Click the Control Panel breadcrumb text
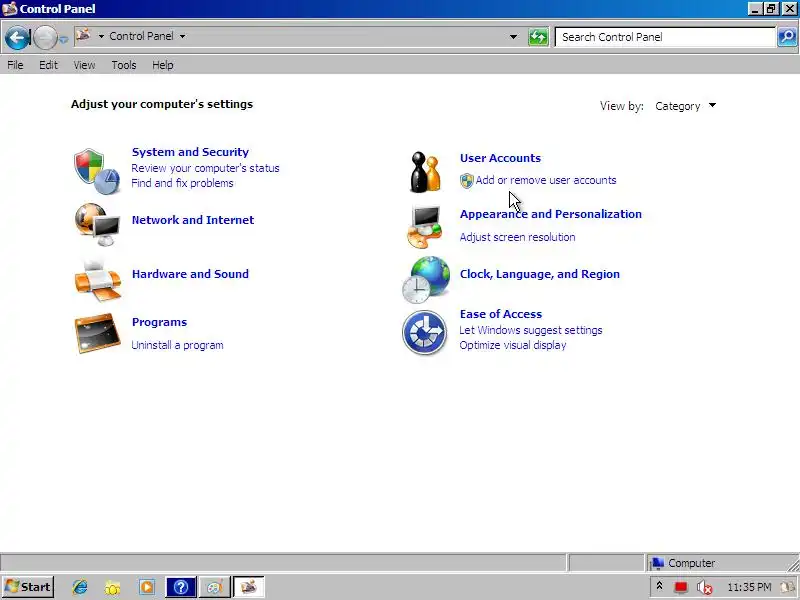800x600 pixels. click(141, 36)
